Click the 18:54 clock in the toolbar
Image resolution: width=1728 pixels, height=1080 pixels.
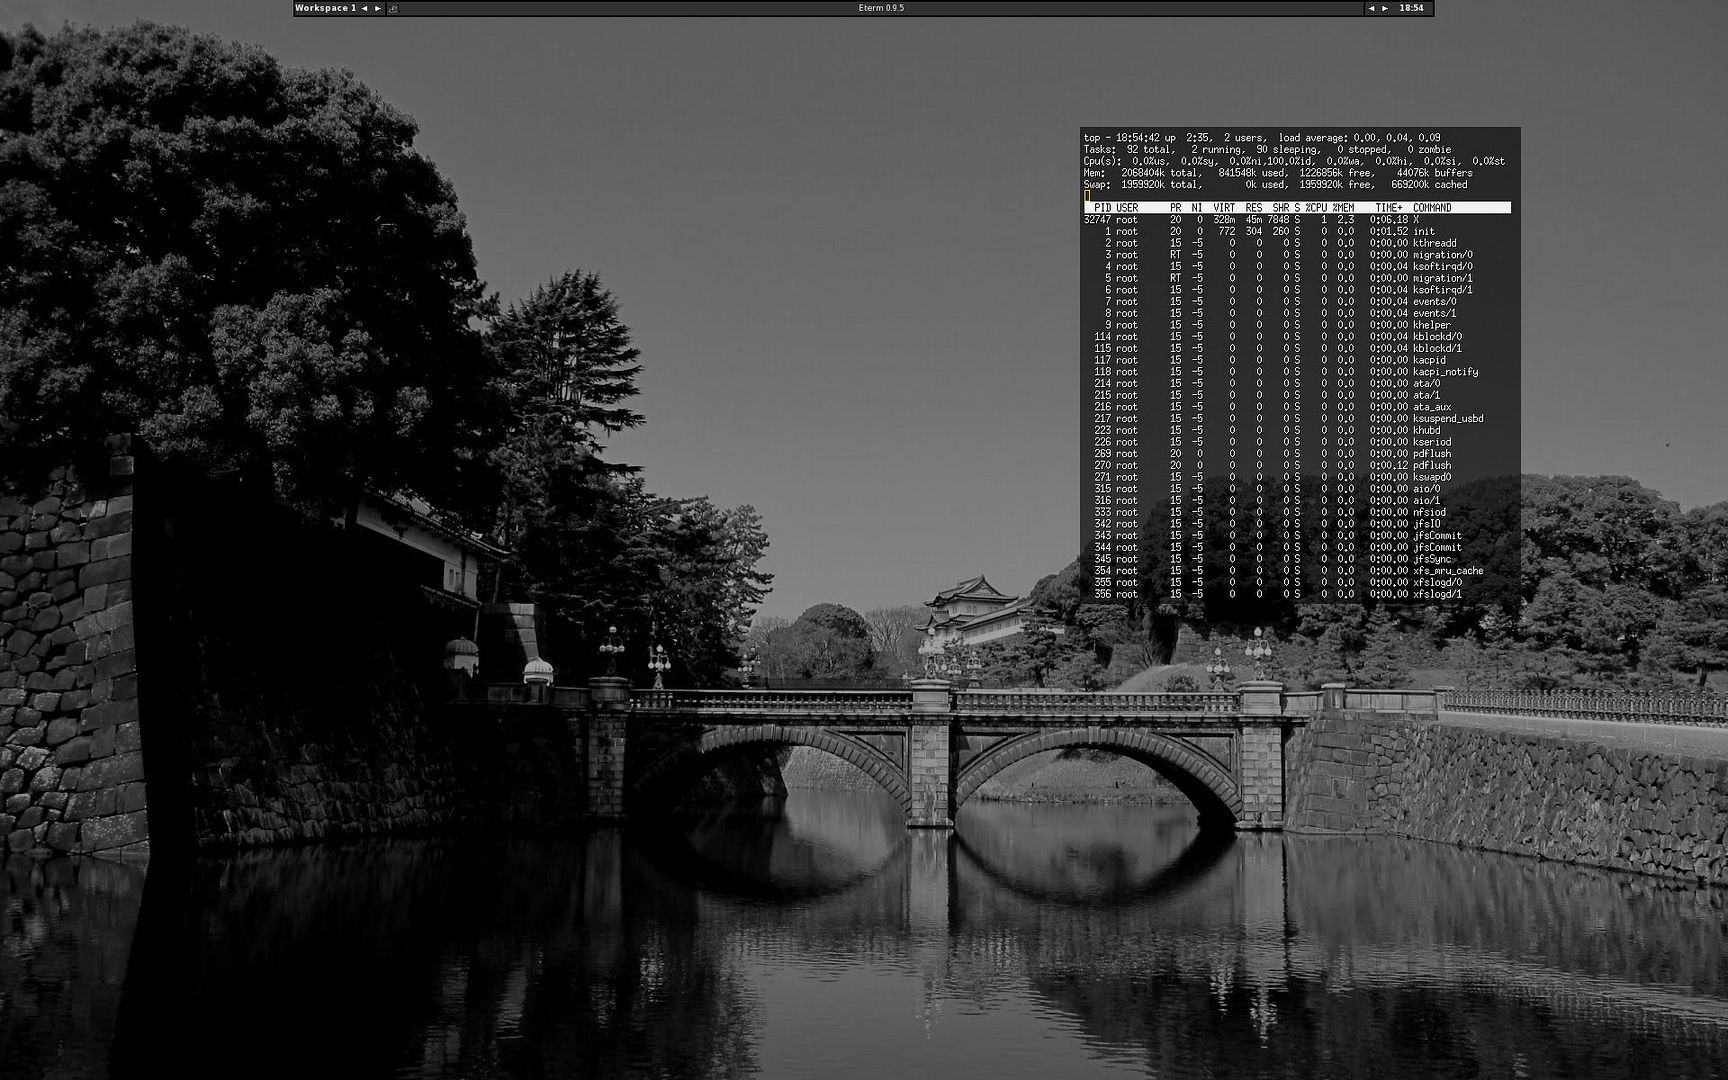click(x=1411, y=8)
